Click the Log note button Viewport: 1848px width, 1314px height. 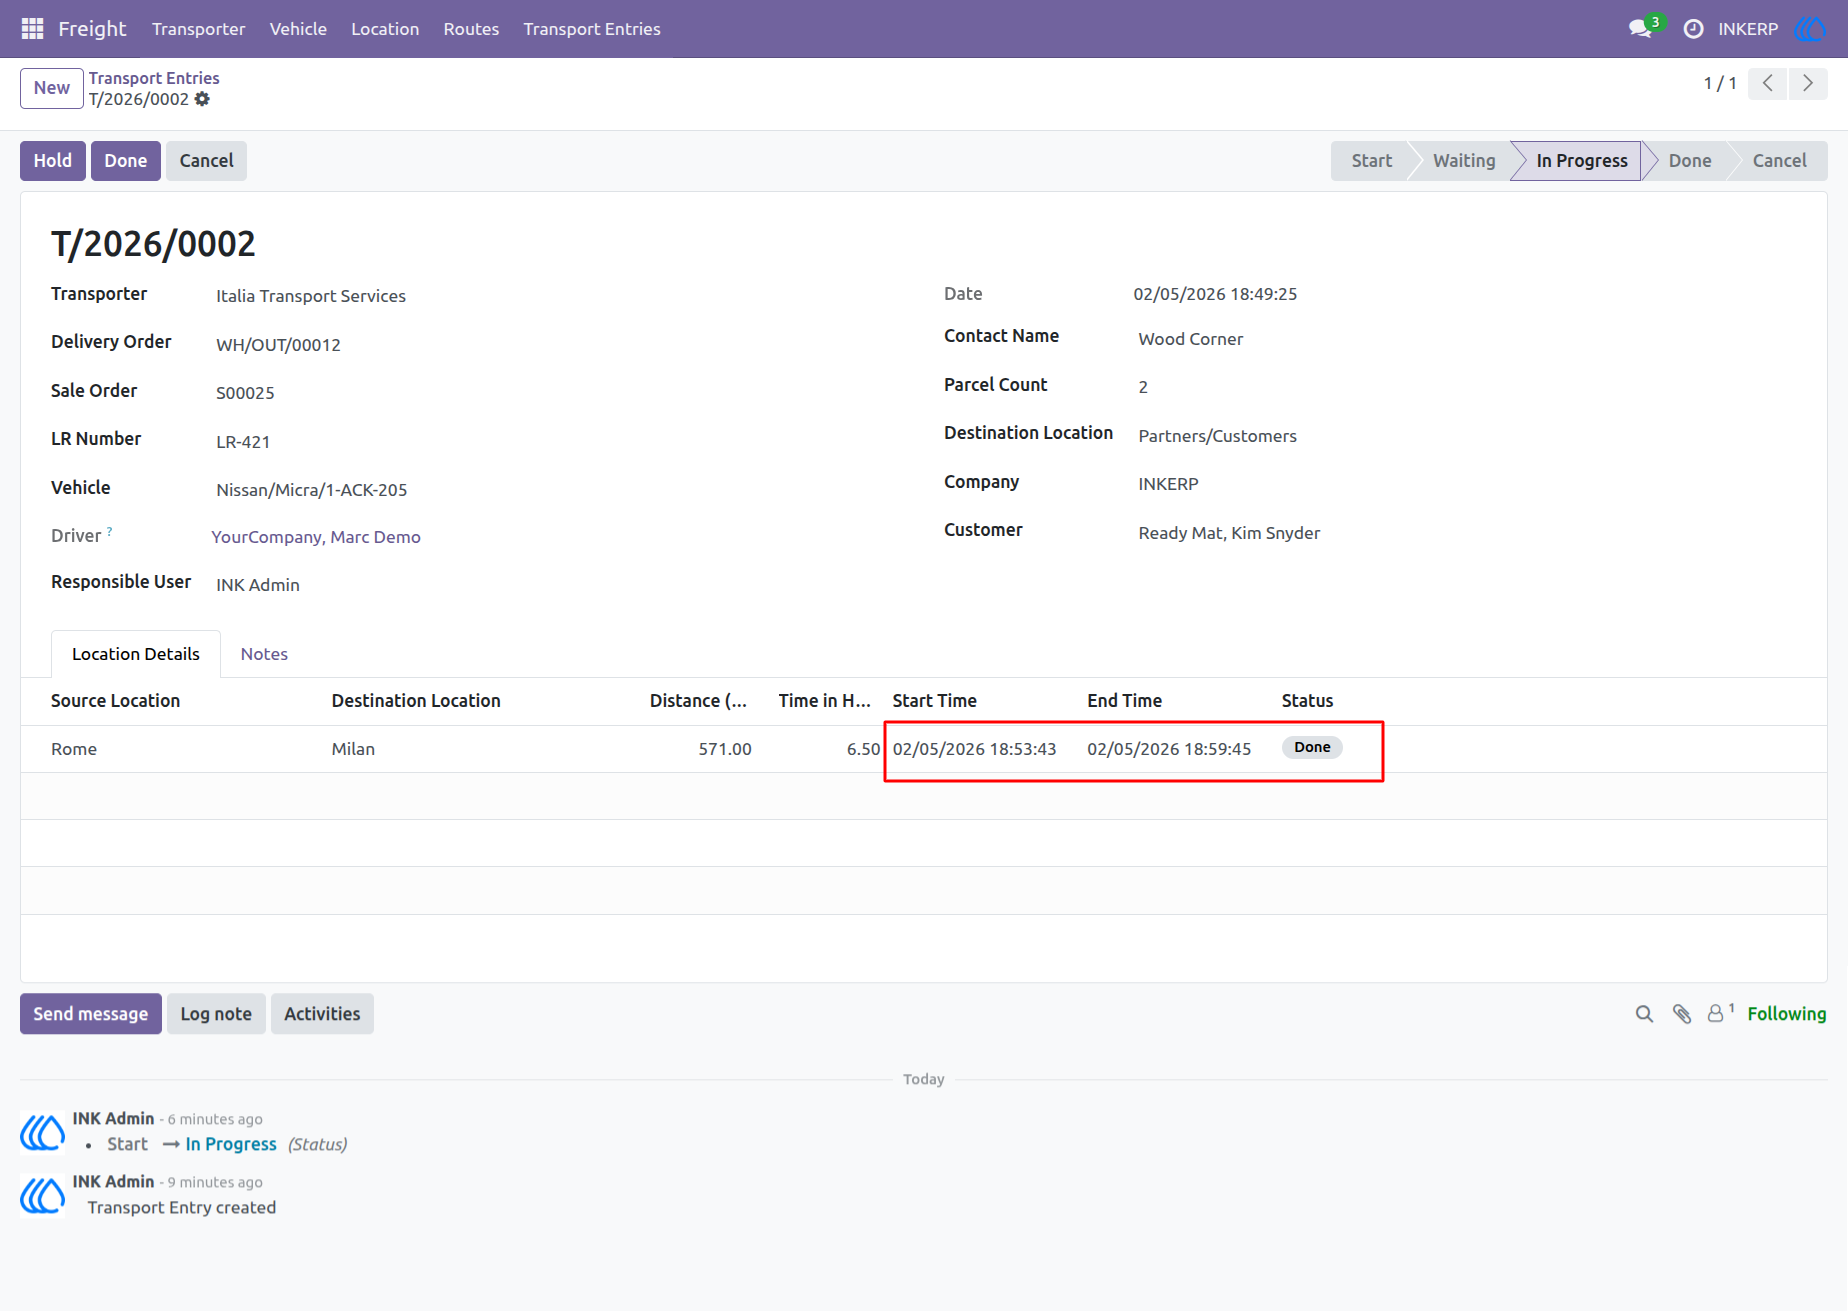point(216,1014)
